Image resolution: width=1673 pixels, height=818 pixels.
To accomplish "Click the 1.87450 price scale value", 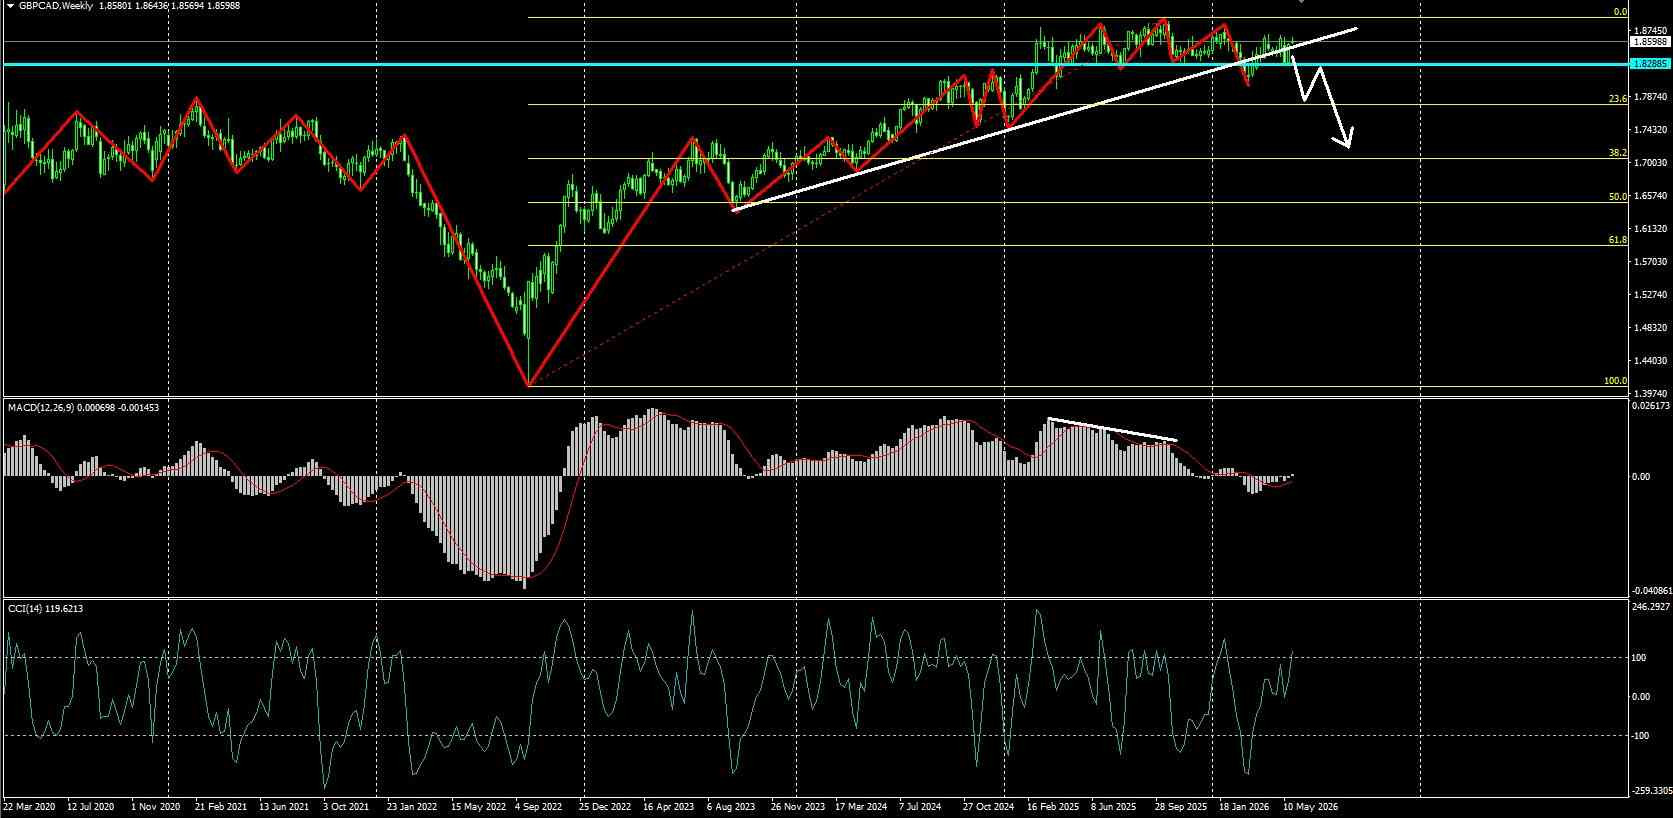I will pos(1648,31).
